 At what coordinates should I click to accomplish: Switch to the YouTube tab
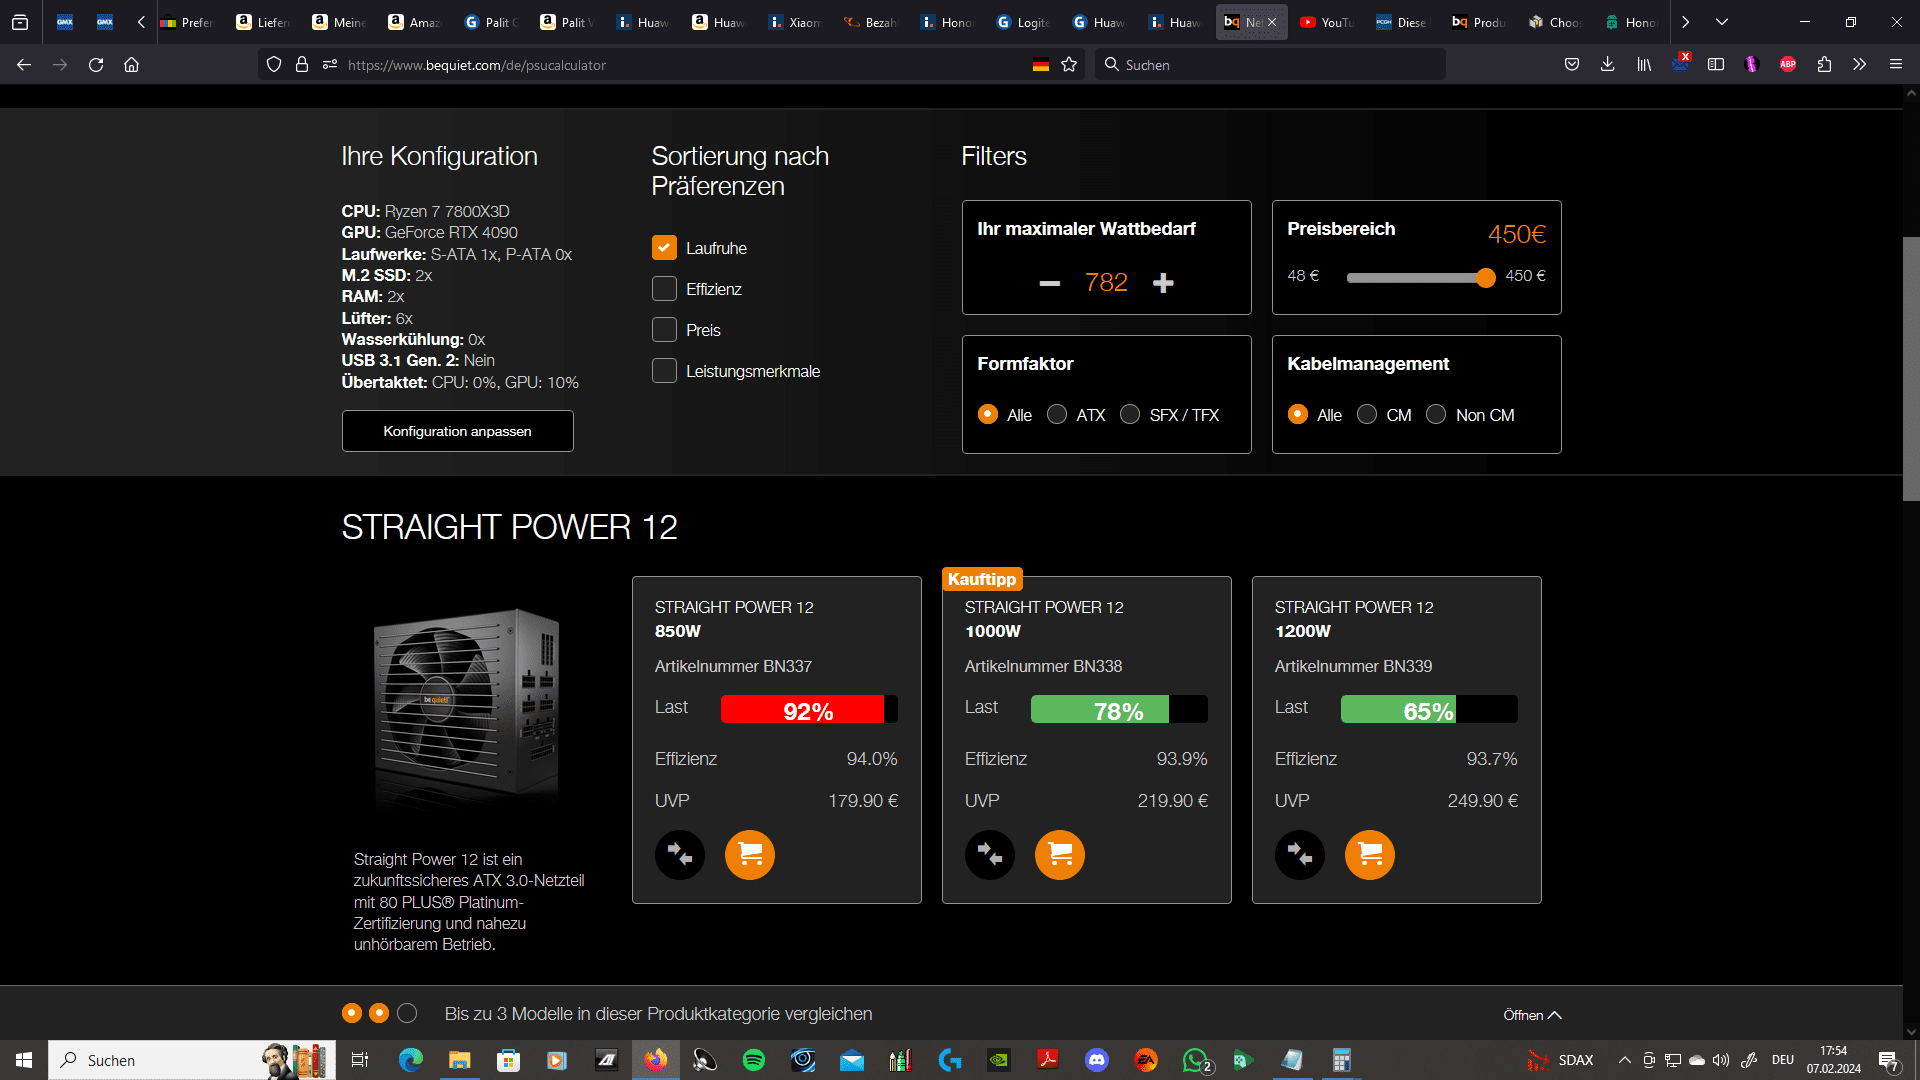pos(1325,22)
